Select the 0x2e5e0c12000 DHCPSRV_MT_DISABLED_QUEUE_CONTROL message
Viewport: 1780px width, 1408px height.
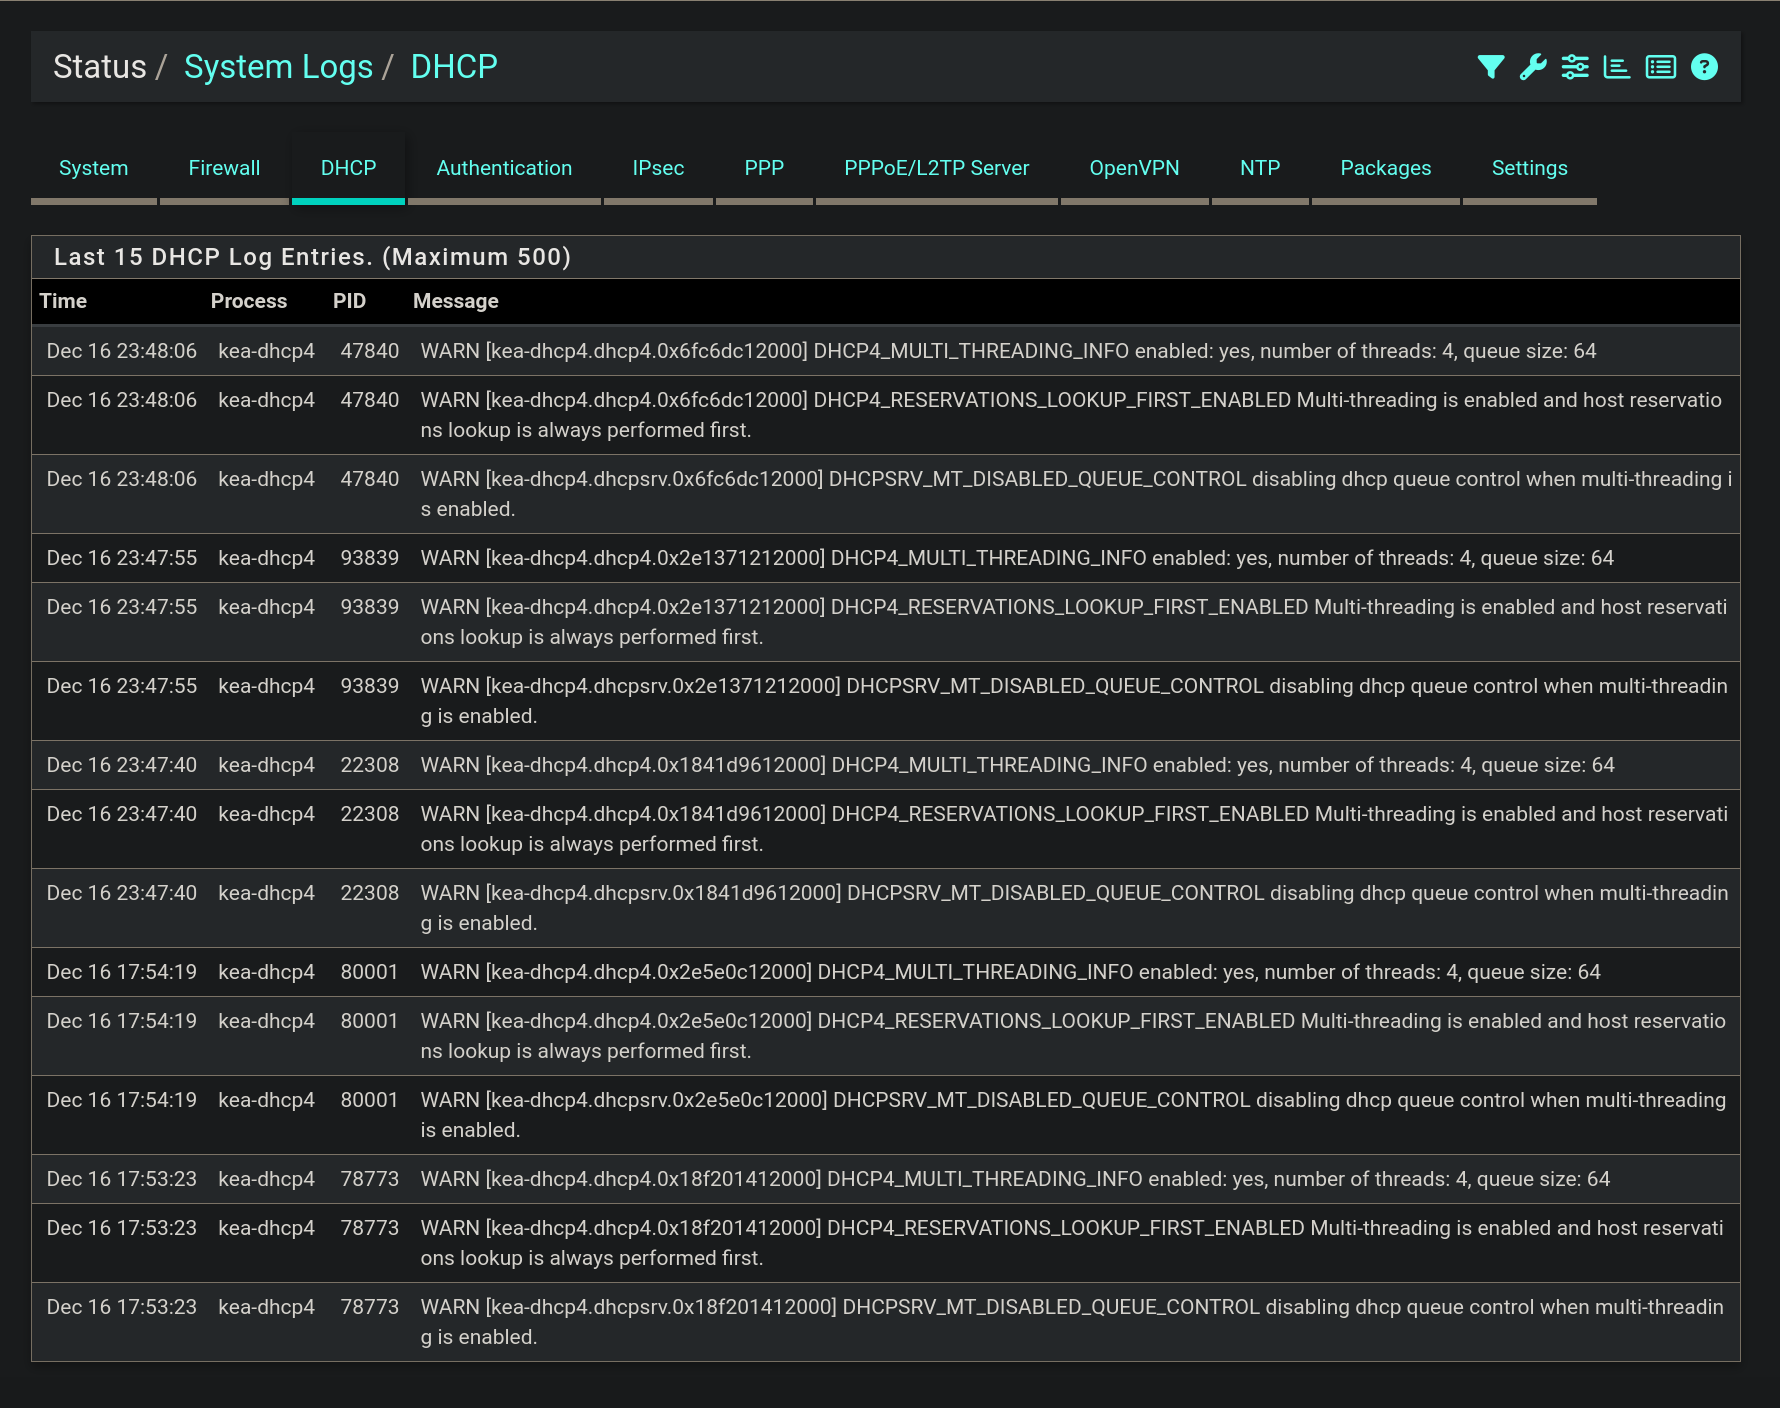point(1073,1115)
